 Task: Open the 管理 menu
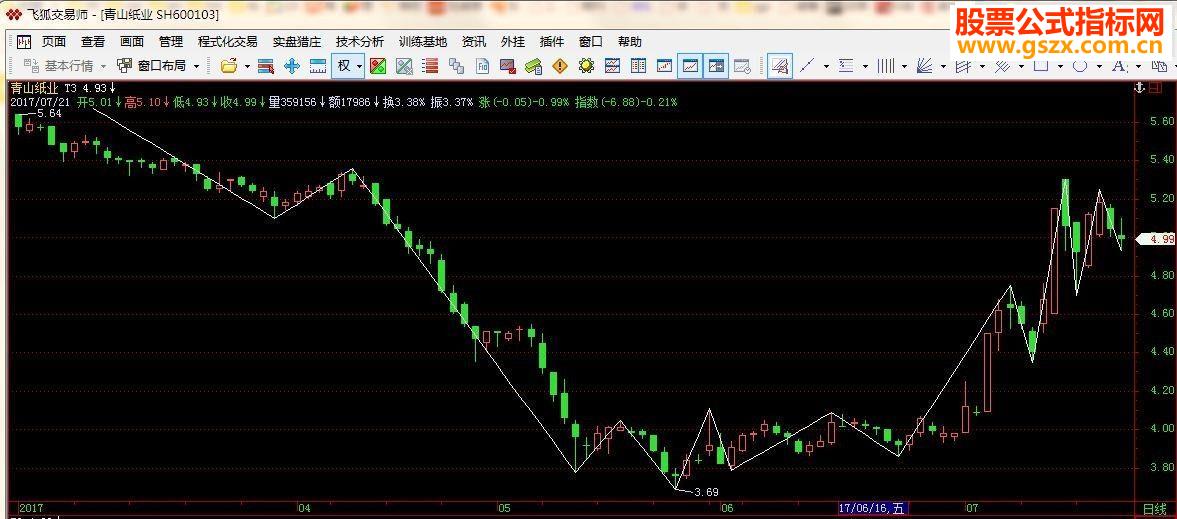click(x=170, y=42)
